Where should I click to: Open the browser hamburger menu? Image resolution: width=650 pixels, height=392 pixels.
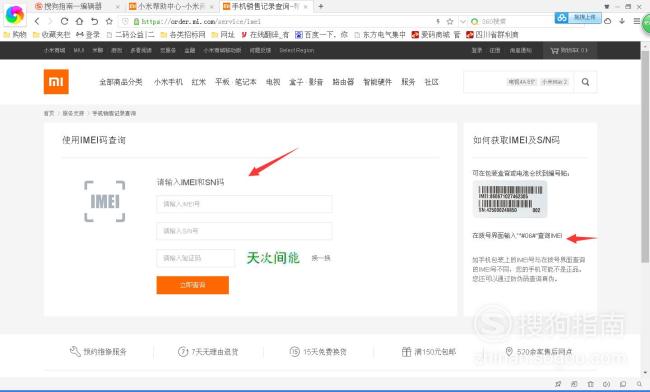636,21
